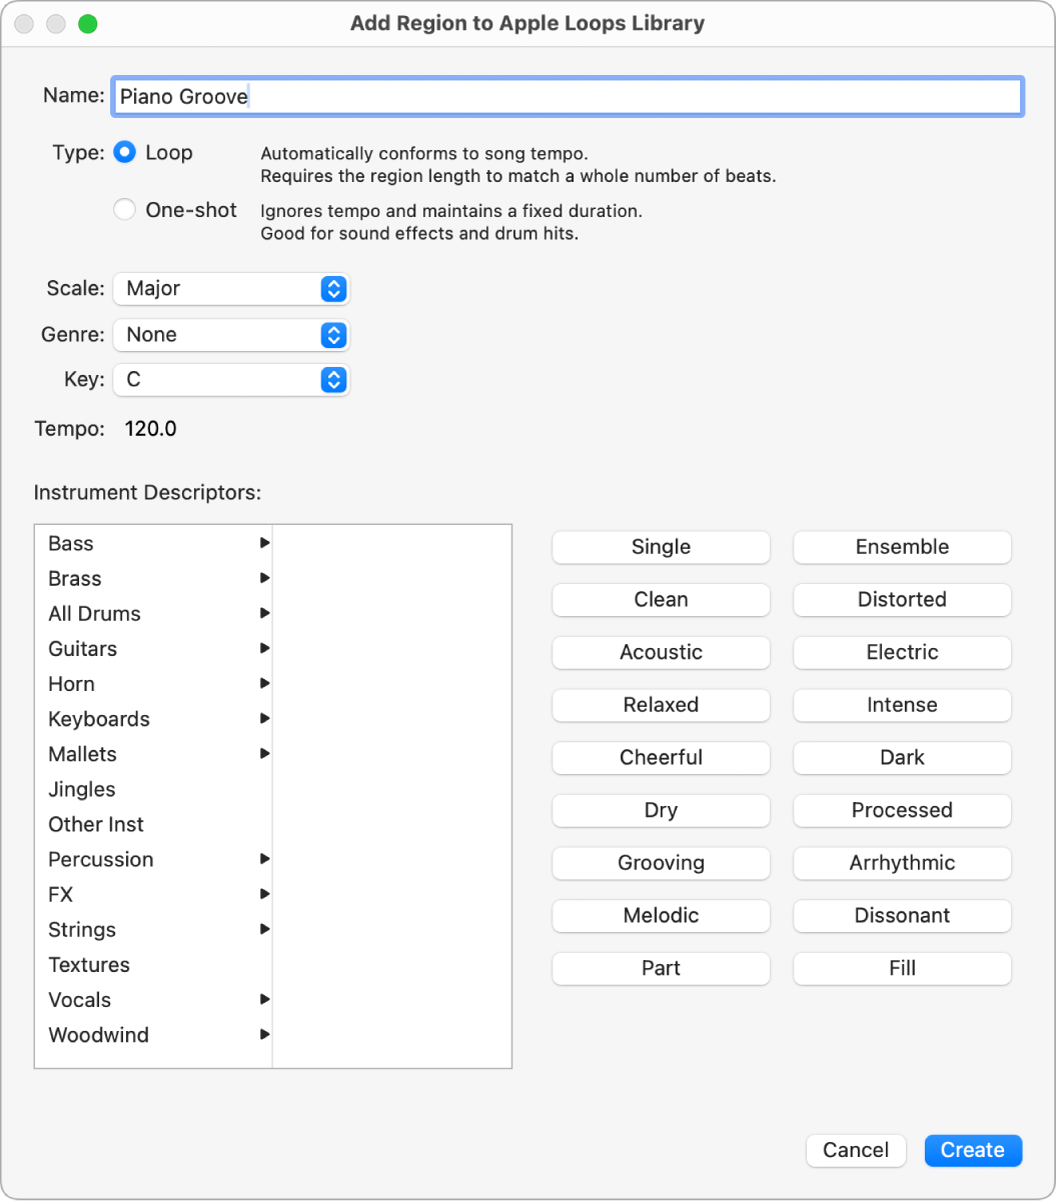Open the Key dropdown
Image resolution: width=1056 pixels, height=1202 pixels.
231,380
